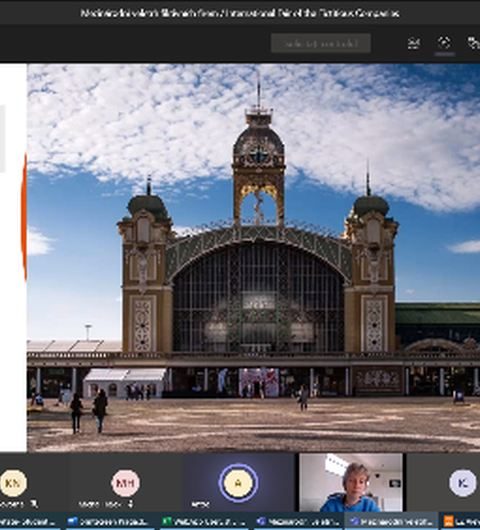Click the name label under the A avatar
This screenshot has width=480, height=530.
[200, 504]
